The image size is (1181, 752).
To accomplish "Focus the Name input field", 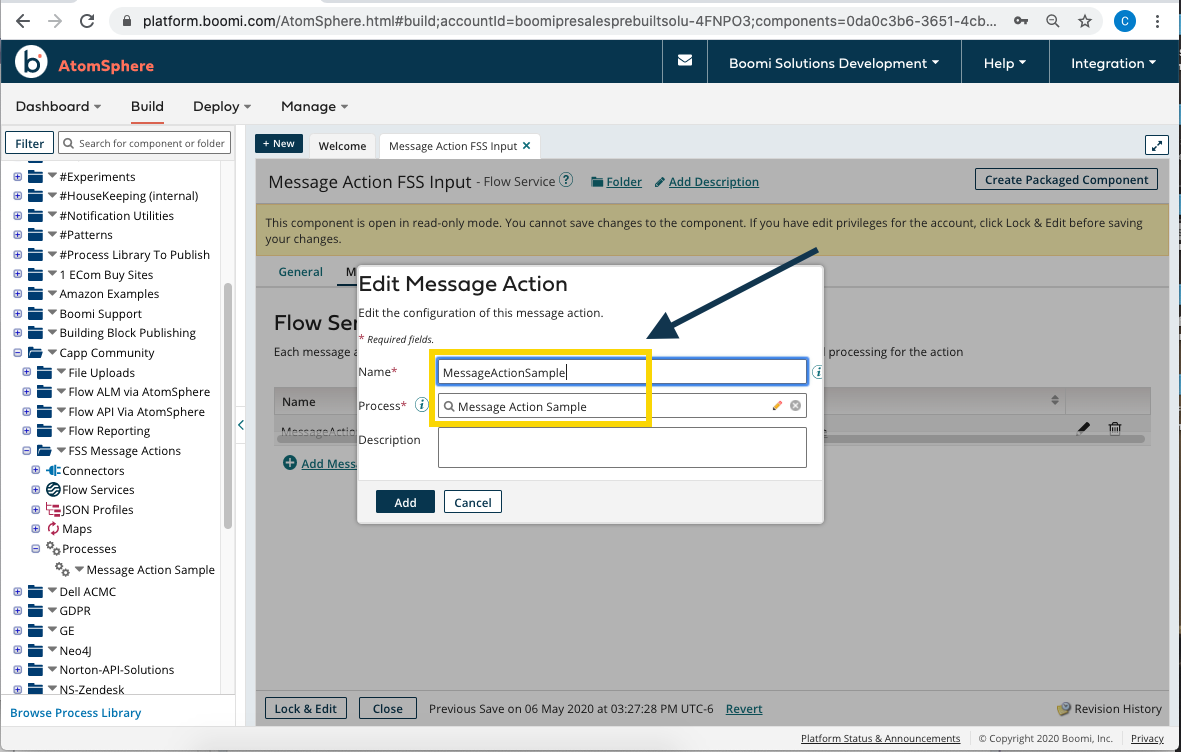I will [x=622, y=371].
